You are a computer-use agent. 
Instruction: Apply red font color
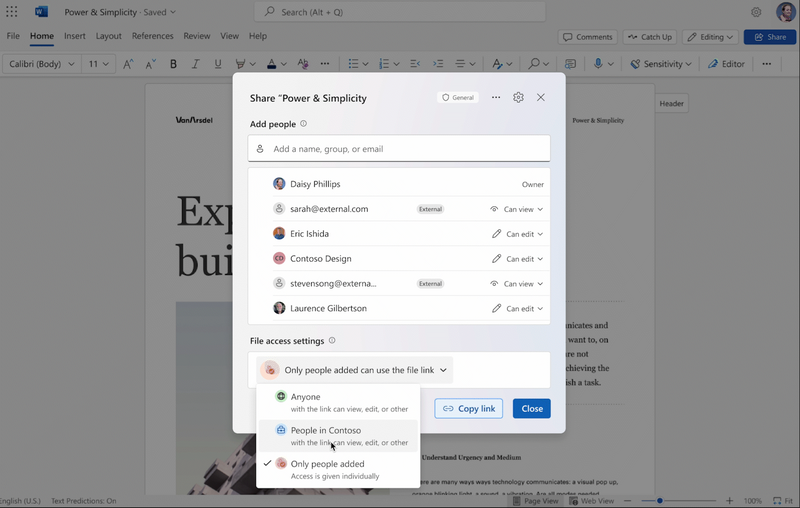tap(271, 64)
